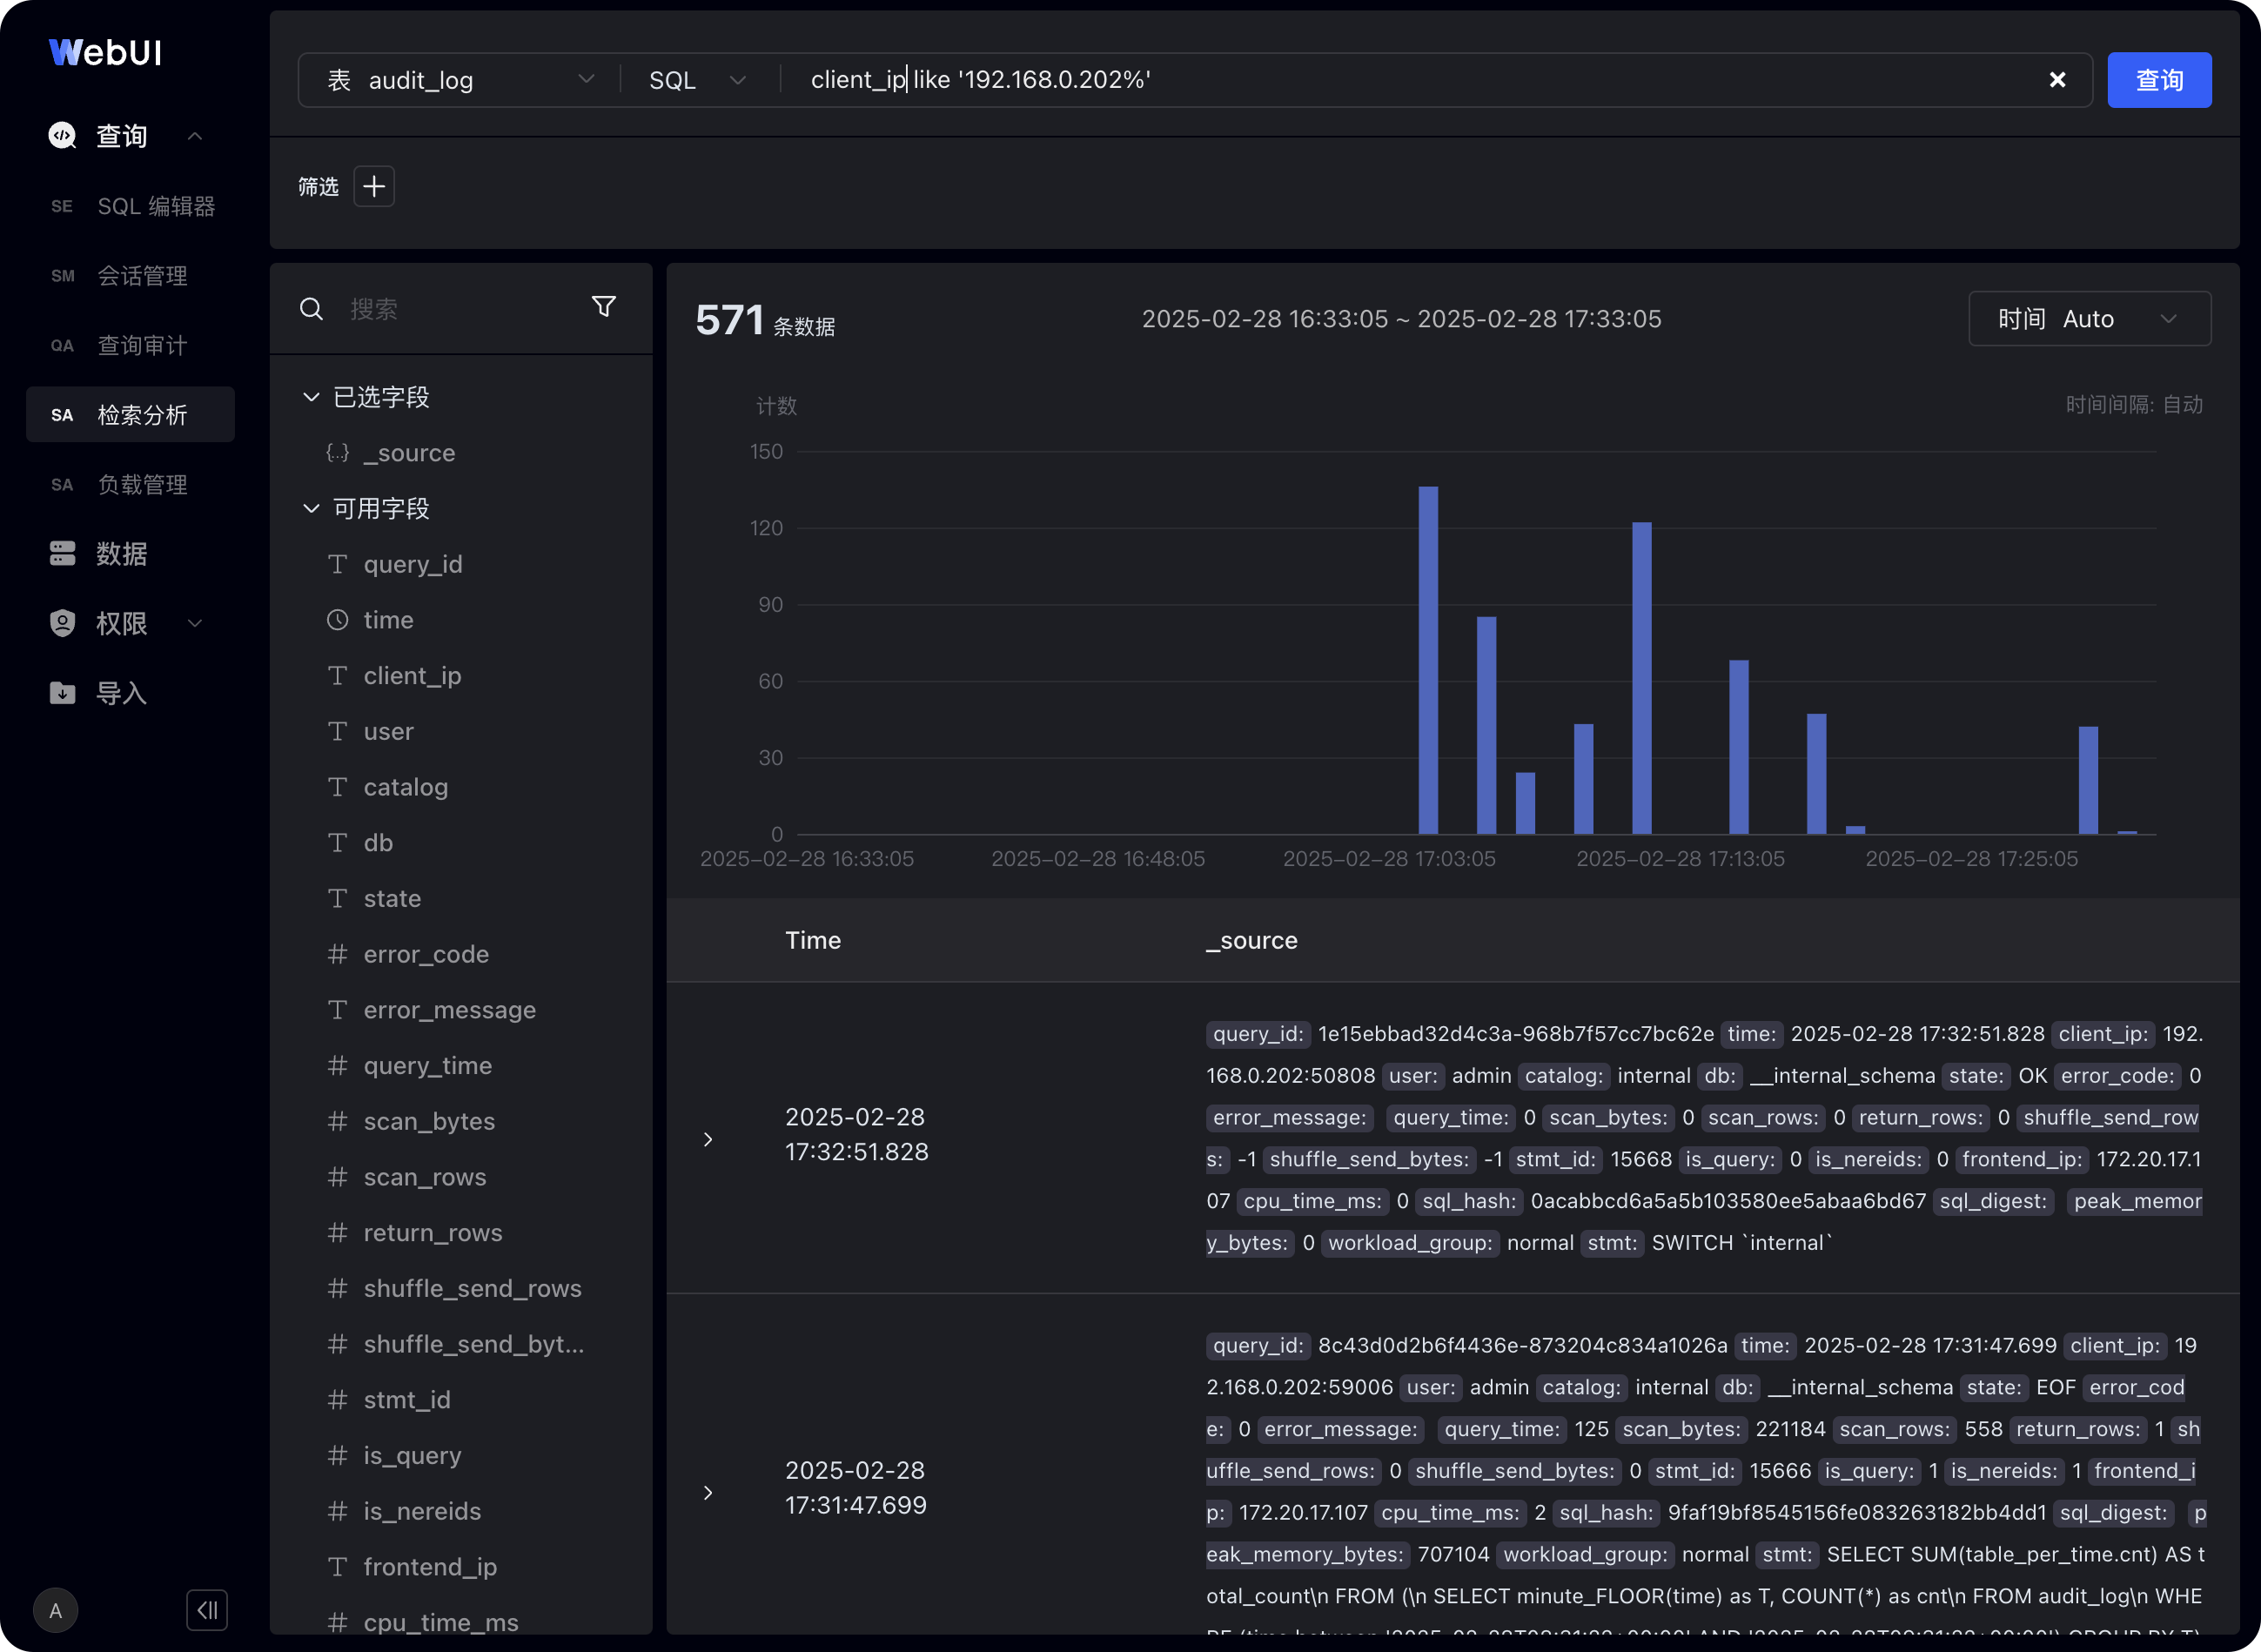Open 查询审计 menu item
This screenshot has height=1652, width=2261.
pos(130,345)
